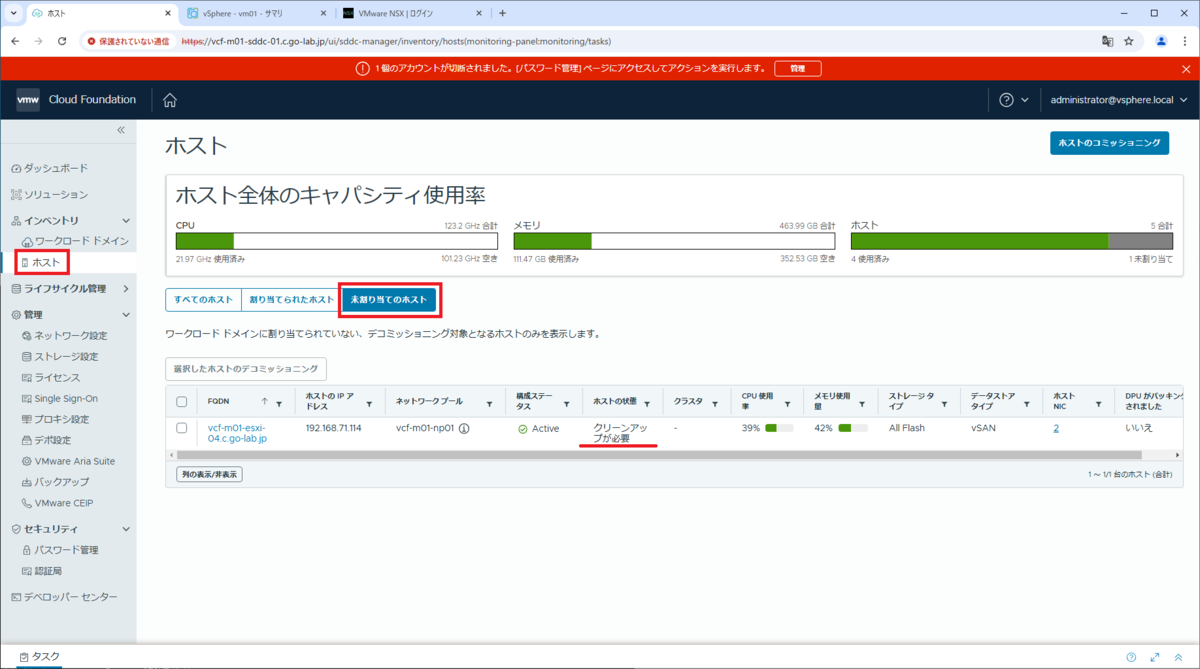This screenshot has height=669, width=1200.
Task: Filter the クラスタ column
Action: click(714, 402)
